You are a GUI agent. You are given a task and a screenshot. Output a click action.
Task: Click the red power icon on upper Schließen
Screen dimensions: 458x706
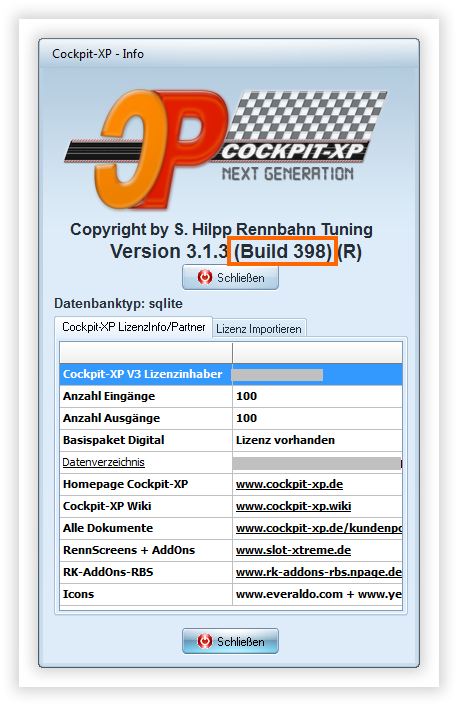point(204,277)
